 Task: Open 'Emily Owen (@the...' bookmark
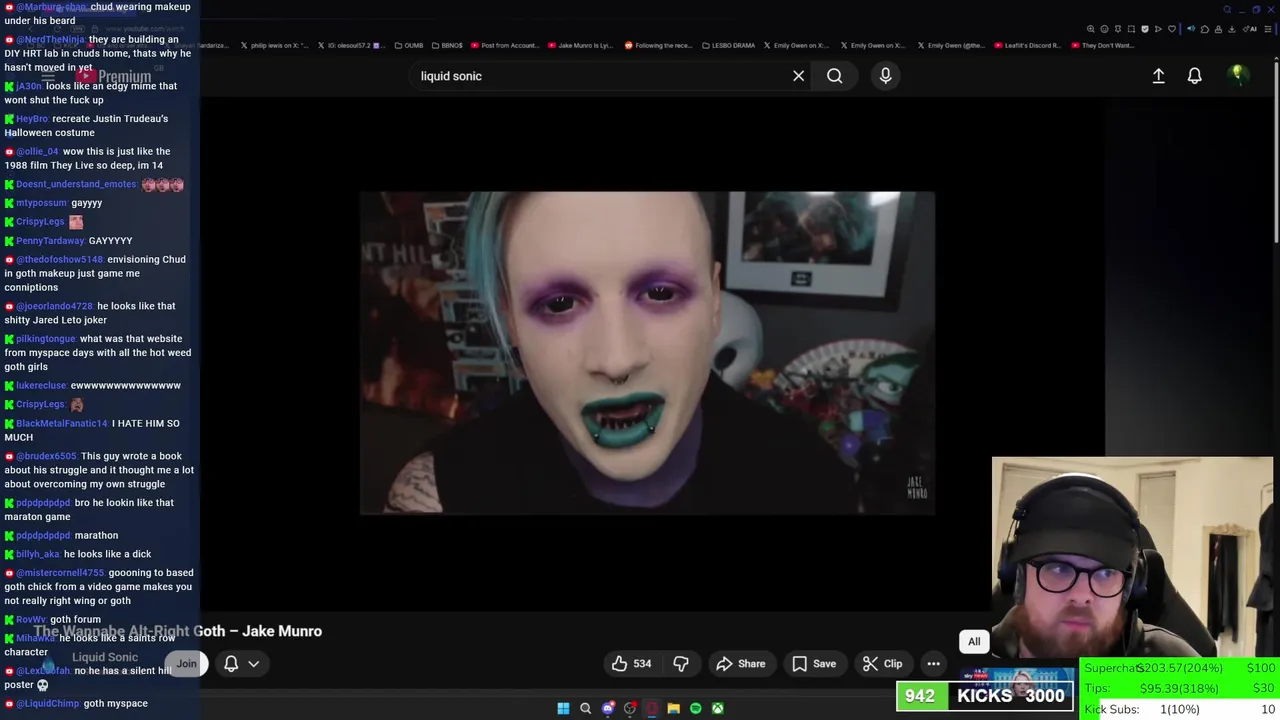[x=951, y=45]
